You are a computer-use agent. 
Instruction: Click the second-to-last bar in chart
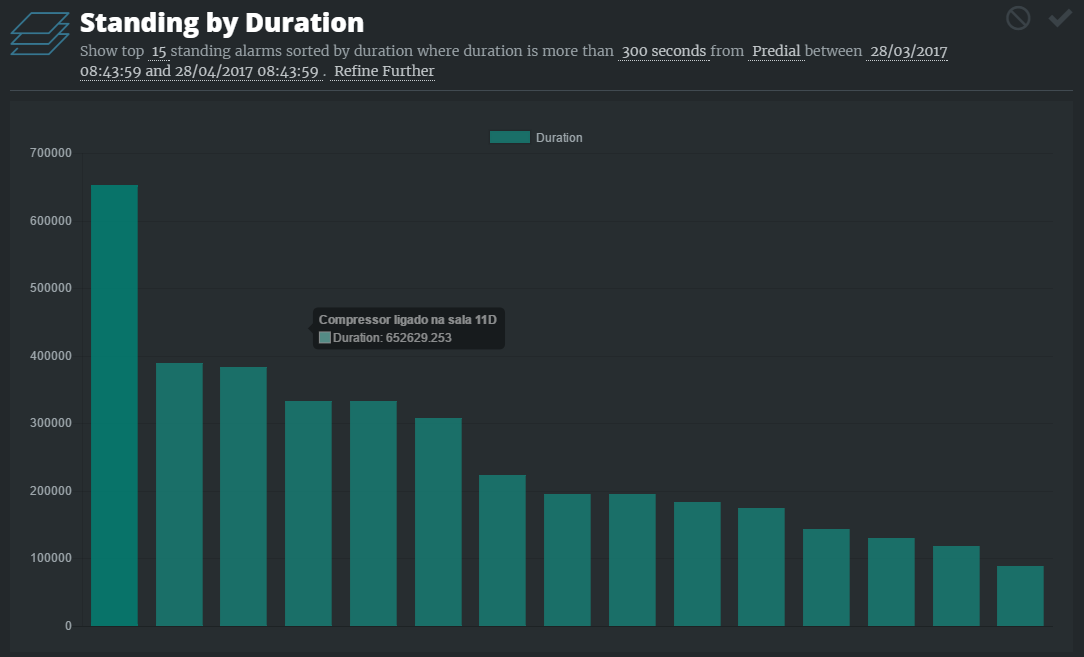coord(956,586)
